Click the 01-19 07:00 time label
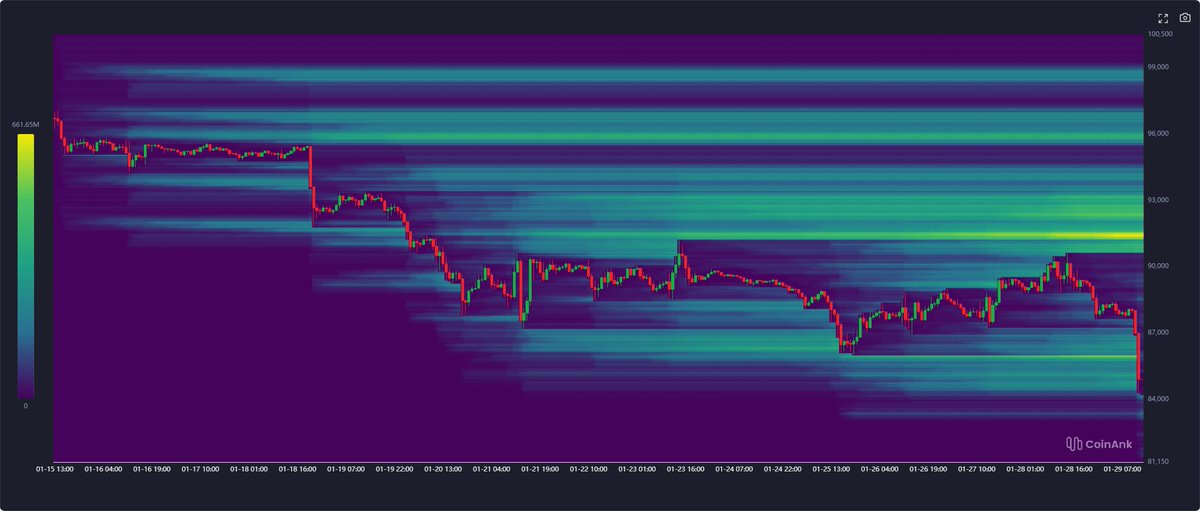Image resolution: width=1200 pixels, height=511 pixels. coord(345,469)
